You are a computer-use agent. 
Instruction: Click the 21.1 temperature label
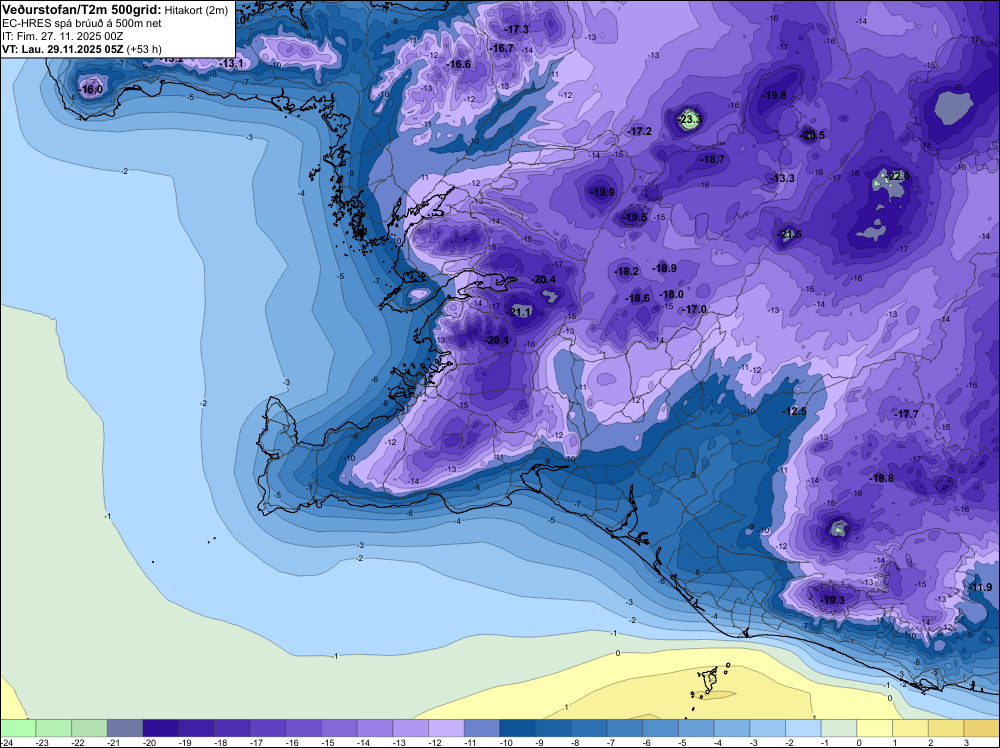tap(520, 312)
